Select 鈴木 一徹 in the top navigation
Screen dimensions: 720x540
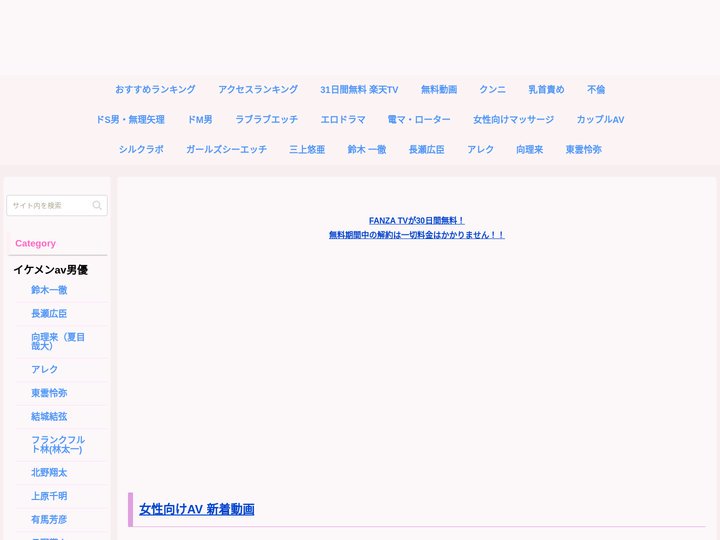click(367, 149)
